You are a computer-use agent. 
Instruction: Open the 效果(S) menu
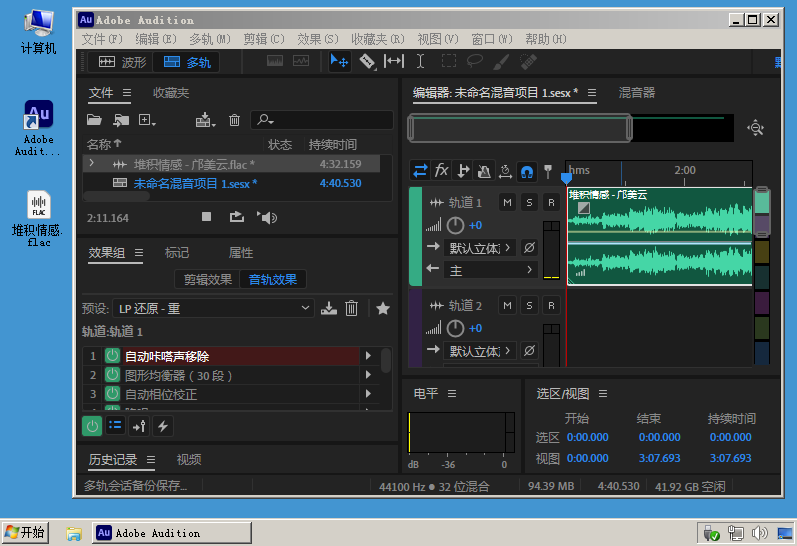tap(318, 39)
